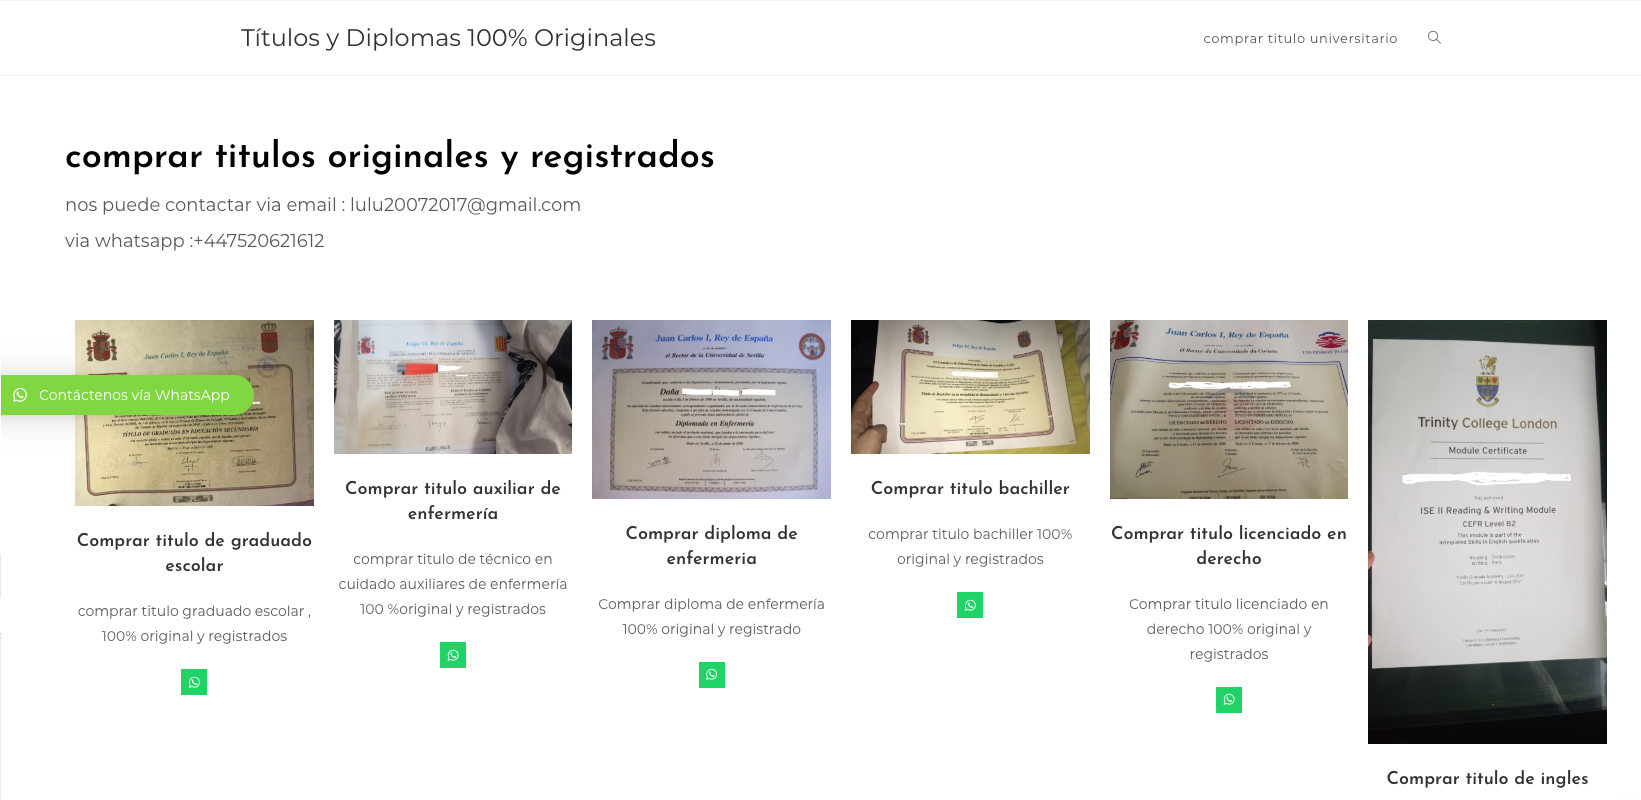This screenshot has width=1641, height=800.
Task: View the licenciado en derecho certificate image
Action: pyautogui.click(x=1229, y=409)
